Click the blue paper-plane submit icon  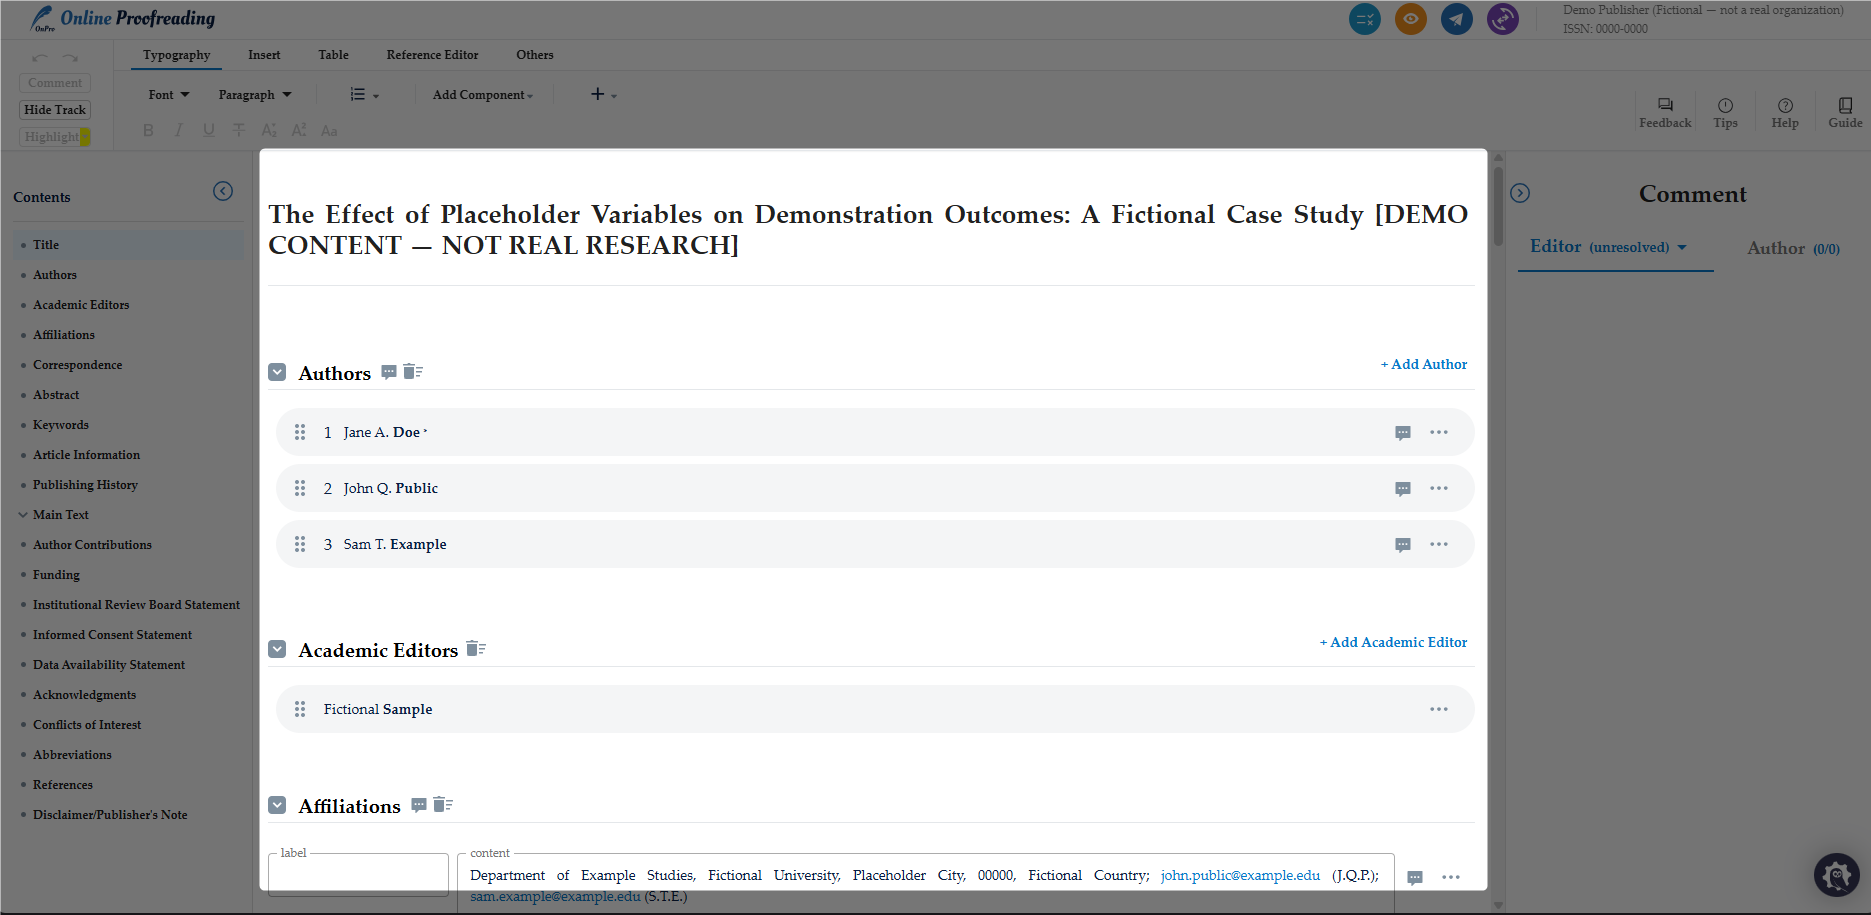[x=1457, y=19]
